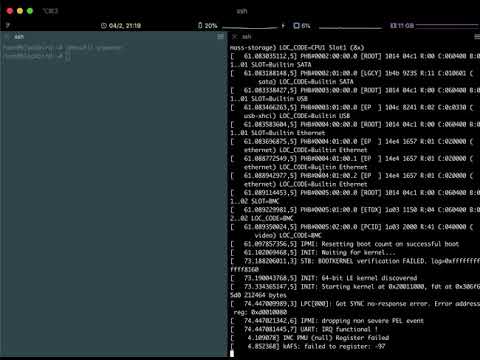Image resolution: width=480 pixels, height=360 pixels.
Task: Click kAFS: failed to register: -97 line
Action: (x=308, y=346)
